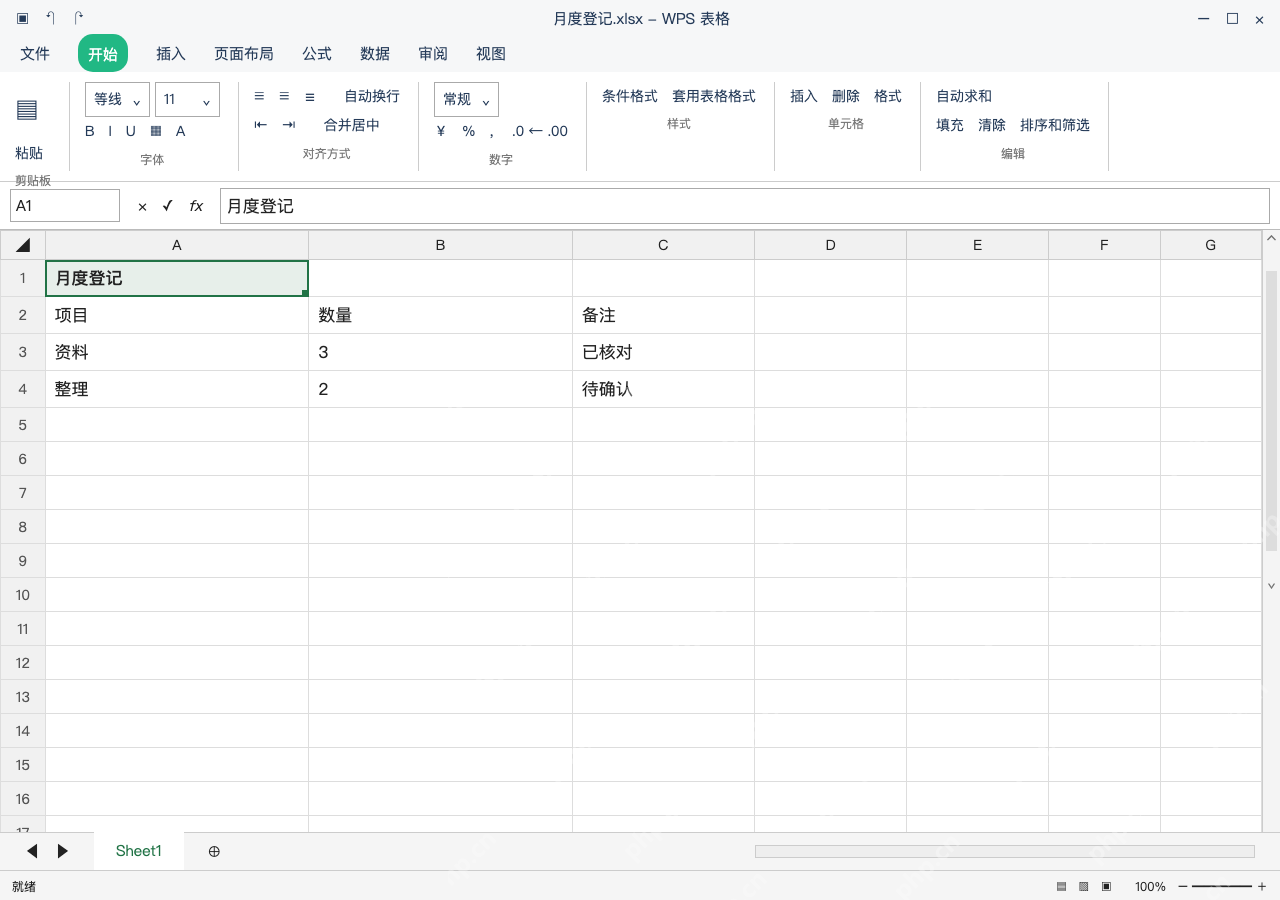Switch to the 插入 ribbon tab
This screenshot has height=900, width=1280.
(x=171, y=54)
